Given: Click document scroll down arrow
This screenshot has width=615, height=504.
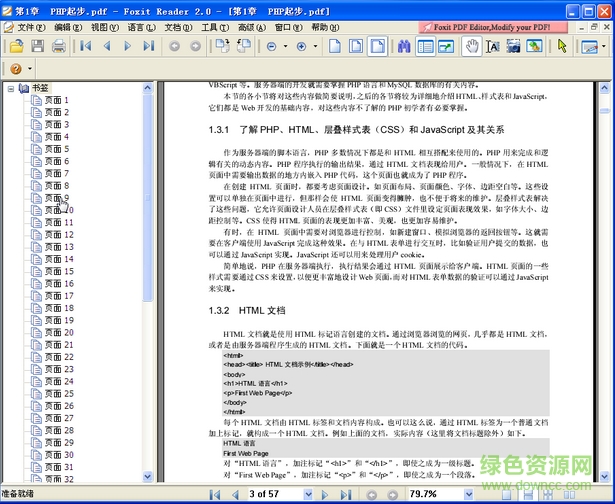Looking at the screenshot, I should [604, 477].
